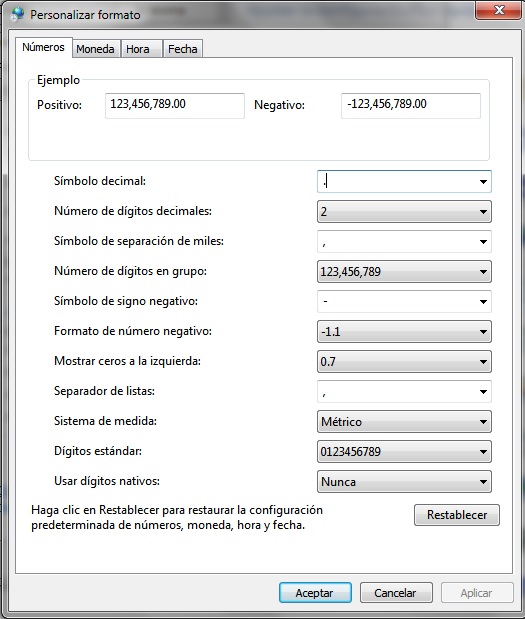Confirm with the Aceptar button
This screenshot has height=619, width=525.
coord(315,593)
